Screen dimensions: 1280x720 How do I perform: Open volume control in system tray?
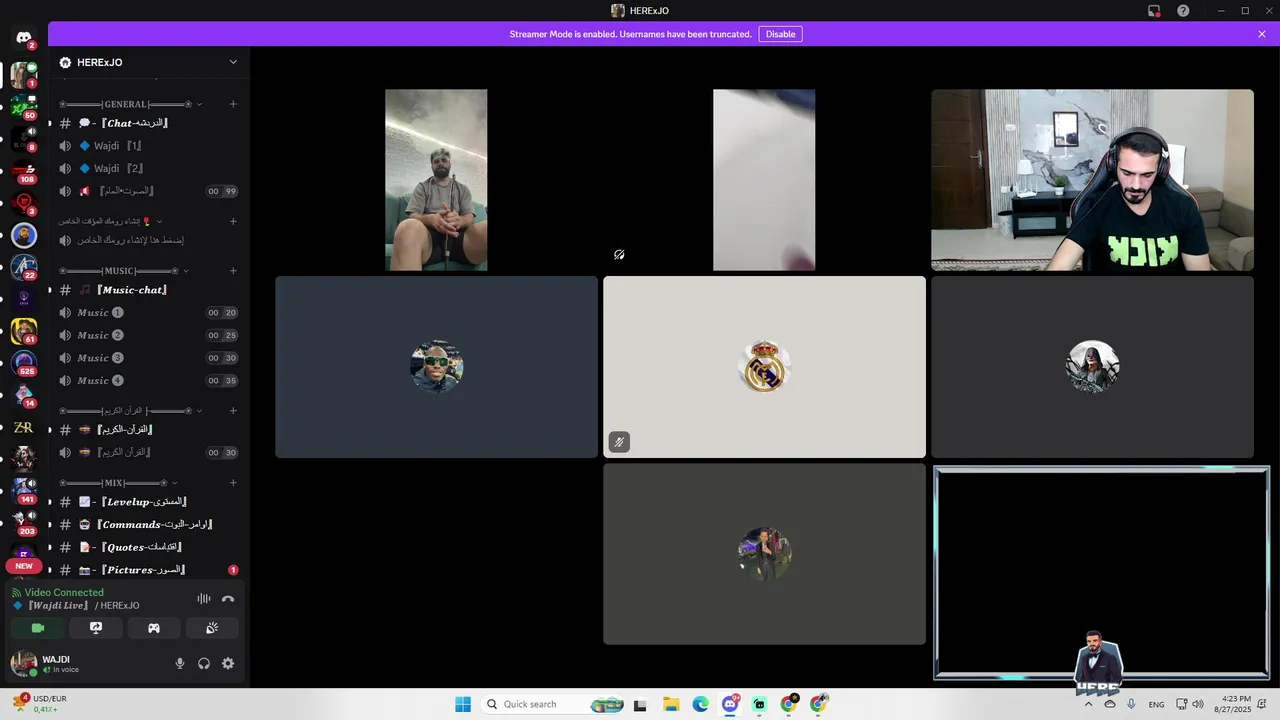point(1198,704)
